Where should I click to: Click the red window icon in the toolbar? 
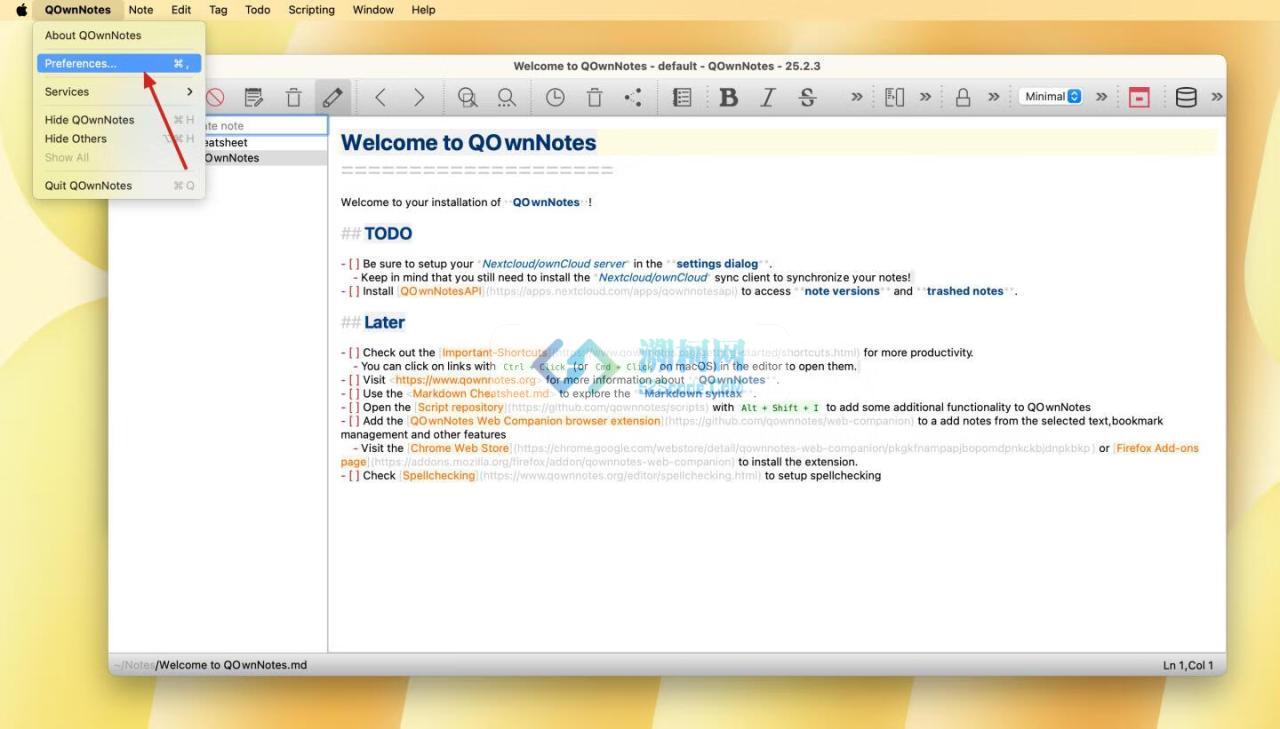[x=1139, y=97]
